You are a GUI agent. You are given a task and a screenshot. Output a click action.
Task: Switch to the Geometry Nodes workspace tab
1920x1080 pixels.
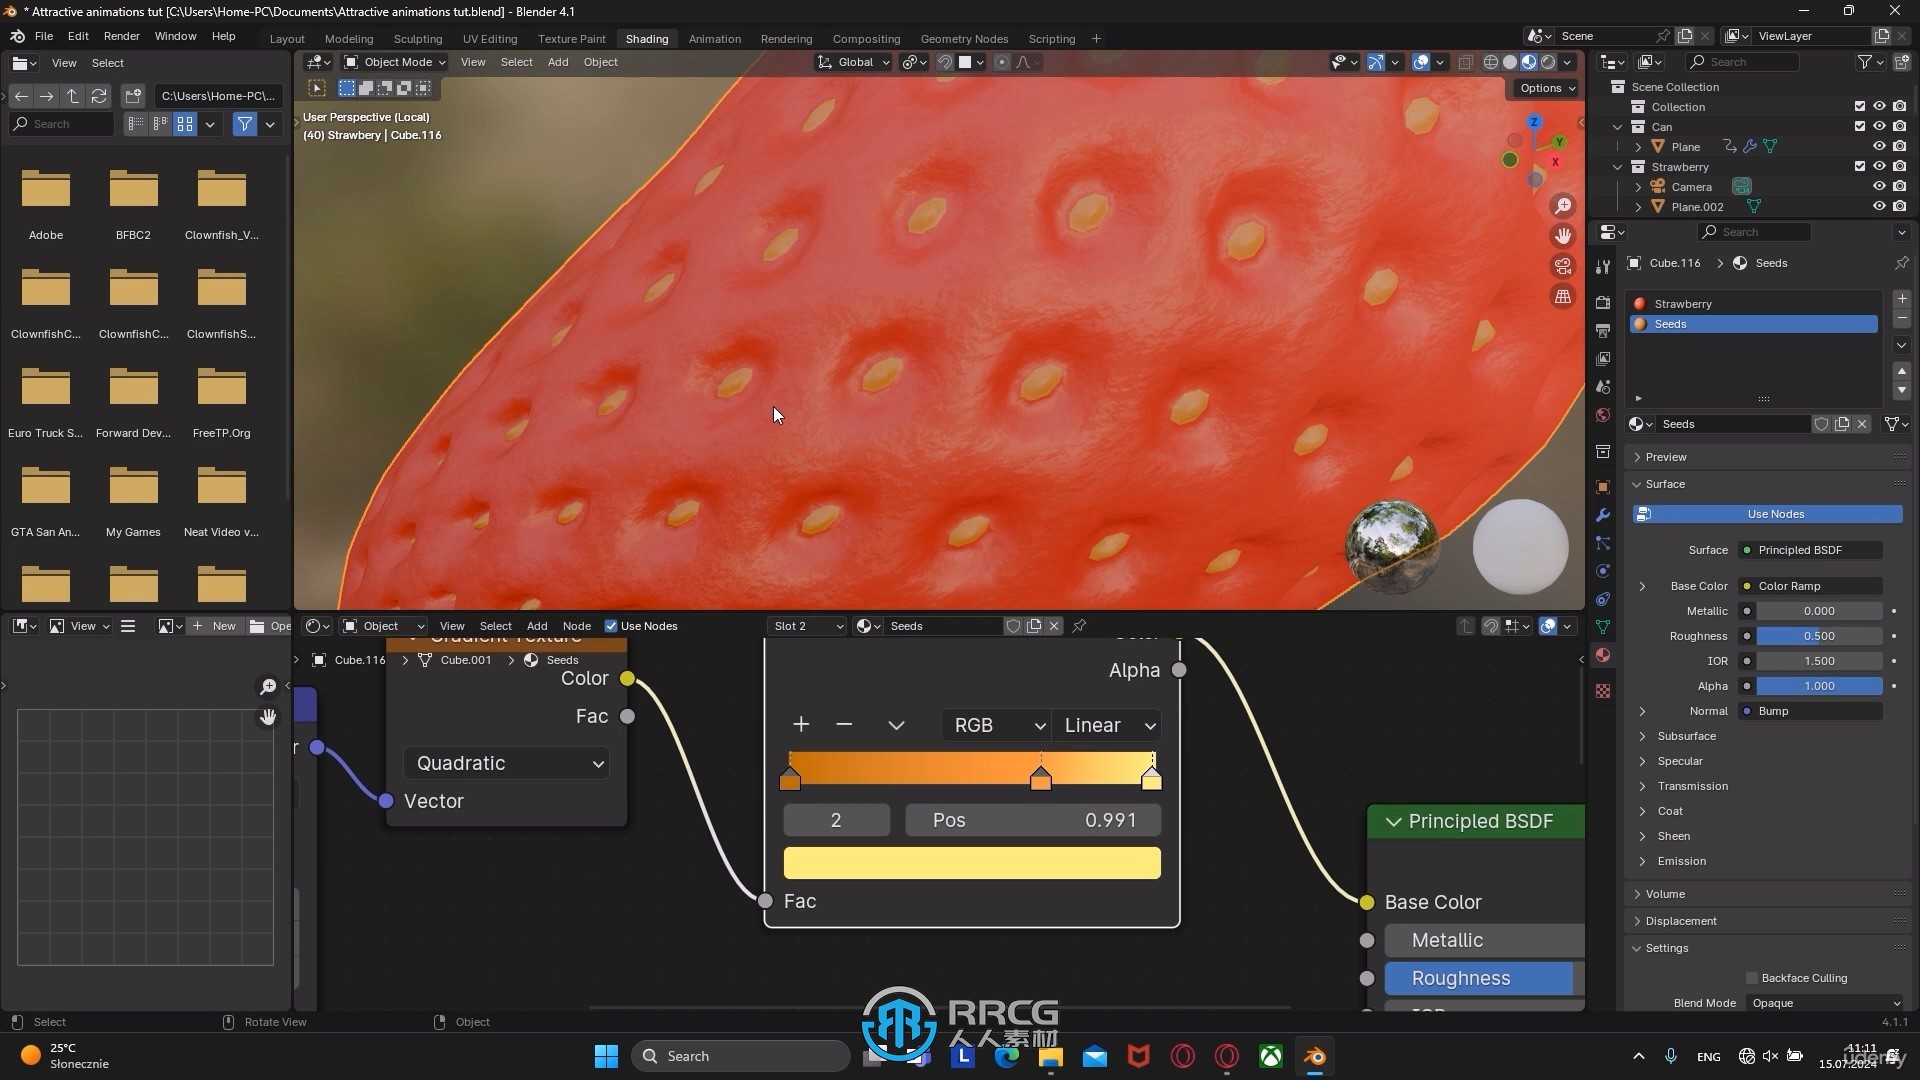964,39
